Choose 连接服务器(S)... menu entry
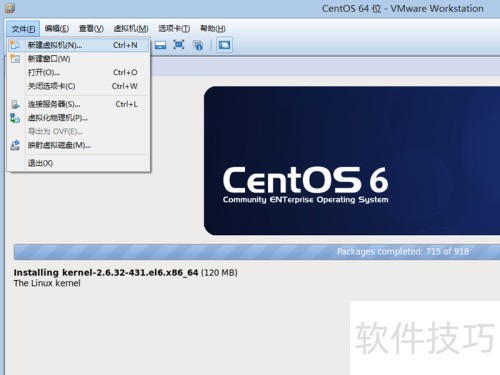 (78, 104)
